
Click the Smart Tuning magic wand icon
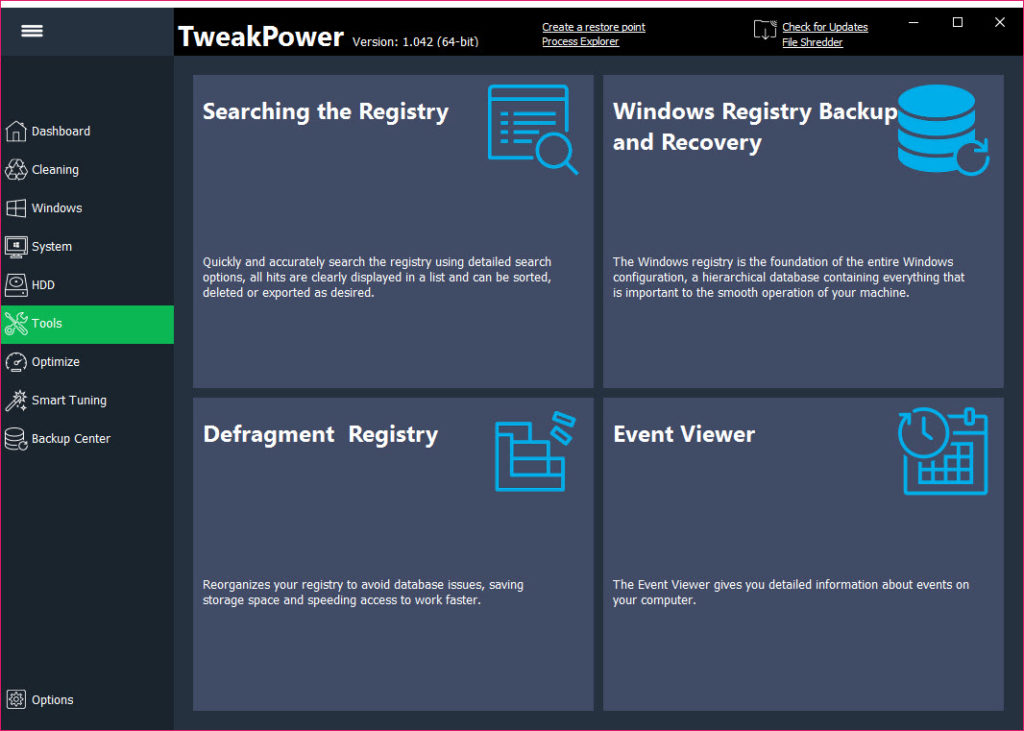pos(16,400)
